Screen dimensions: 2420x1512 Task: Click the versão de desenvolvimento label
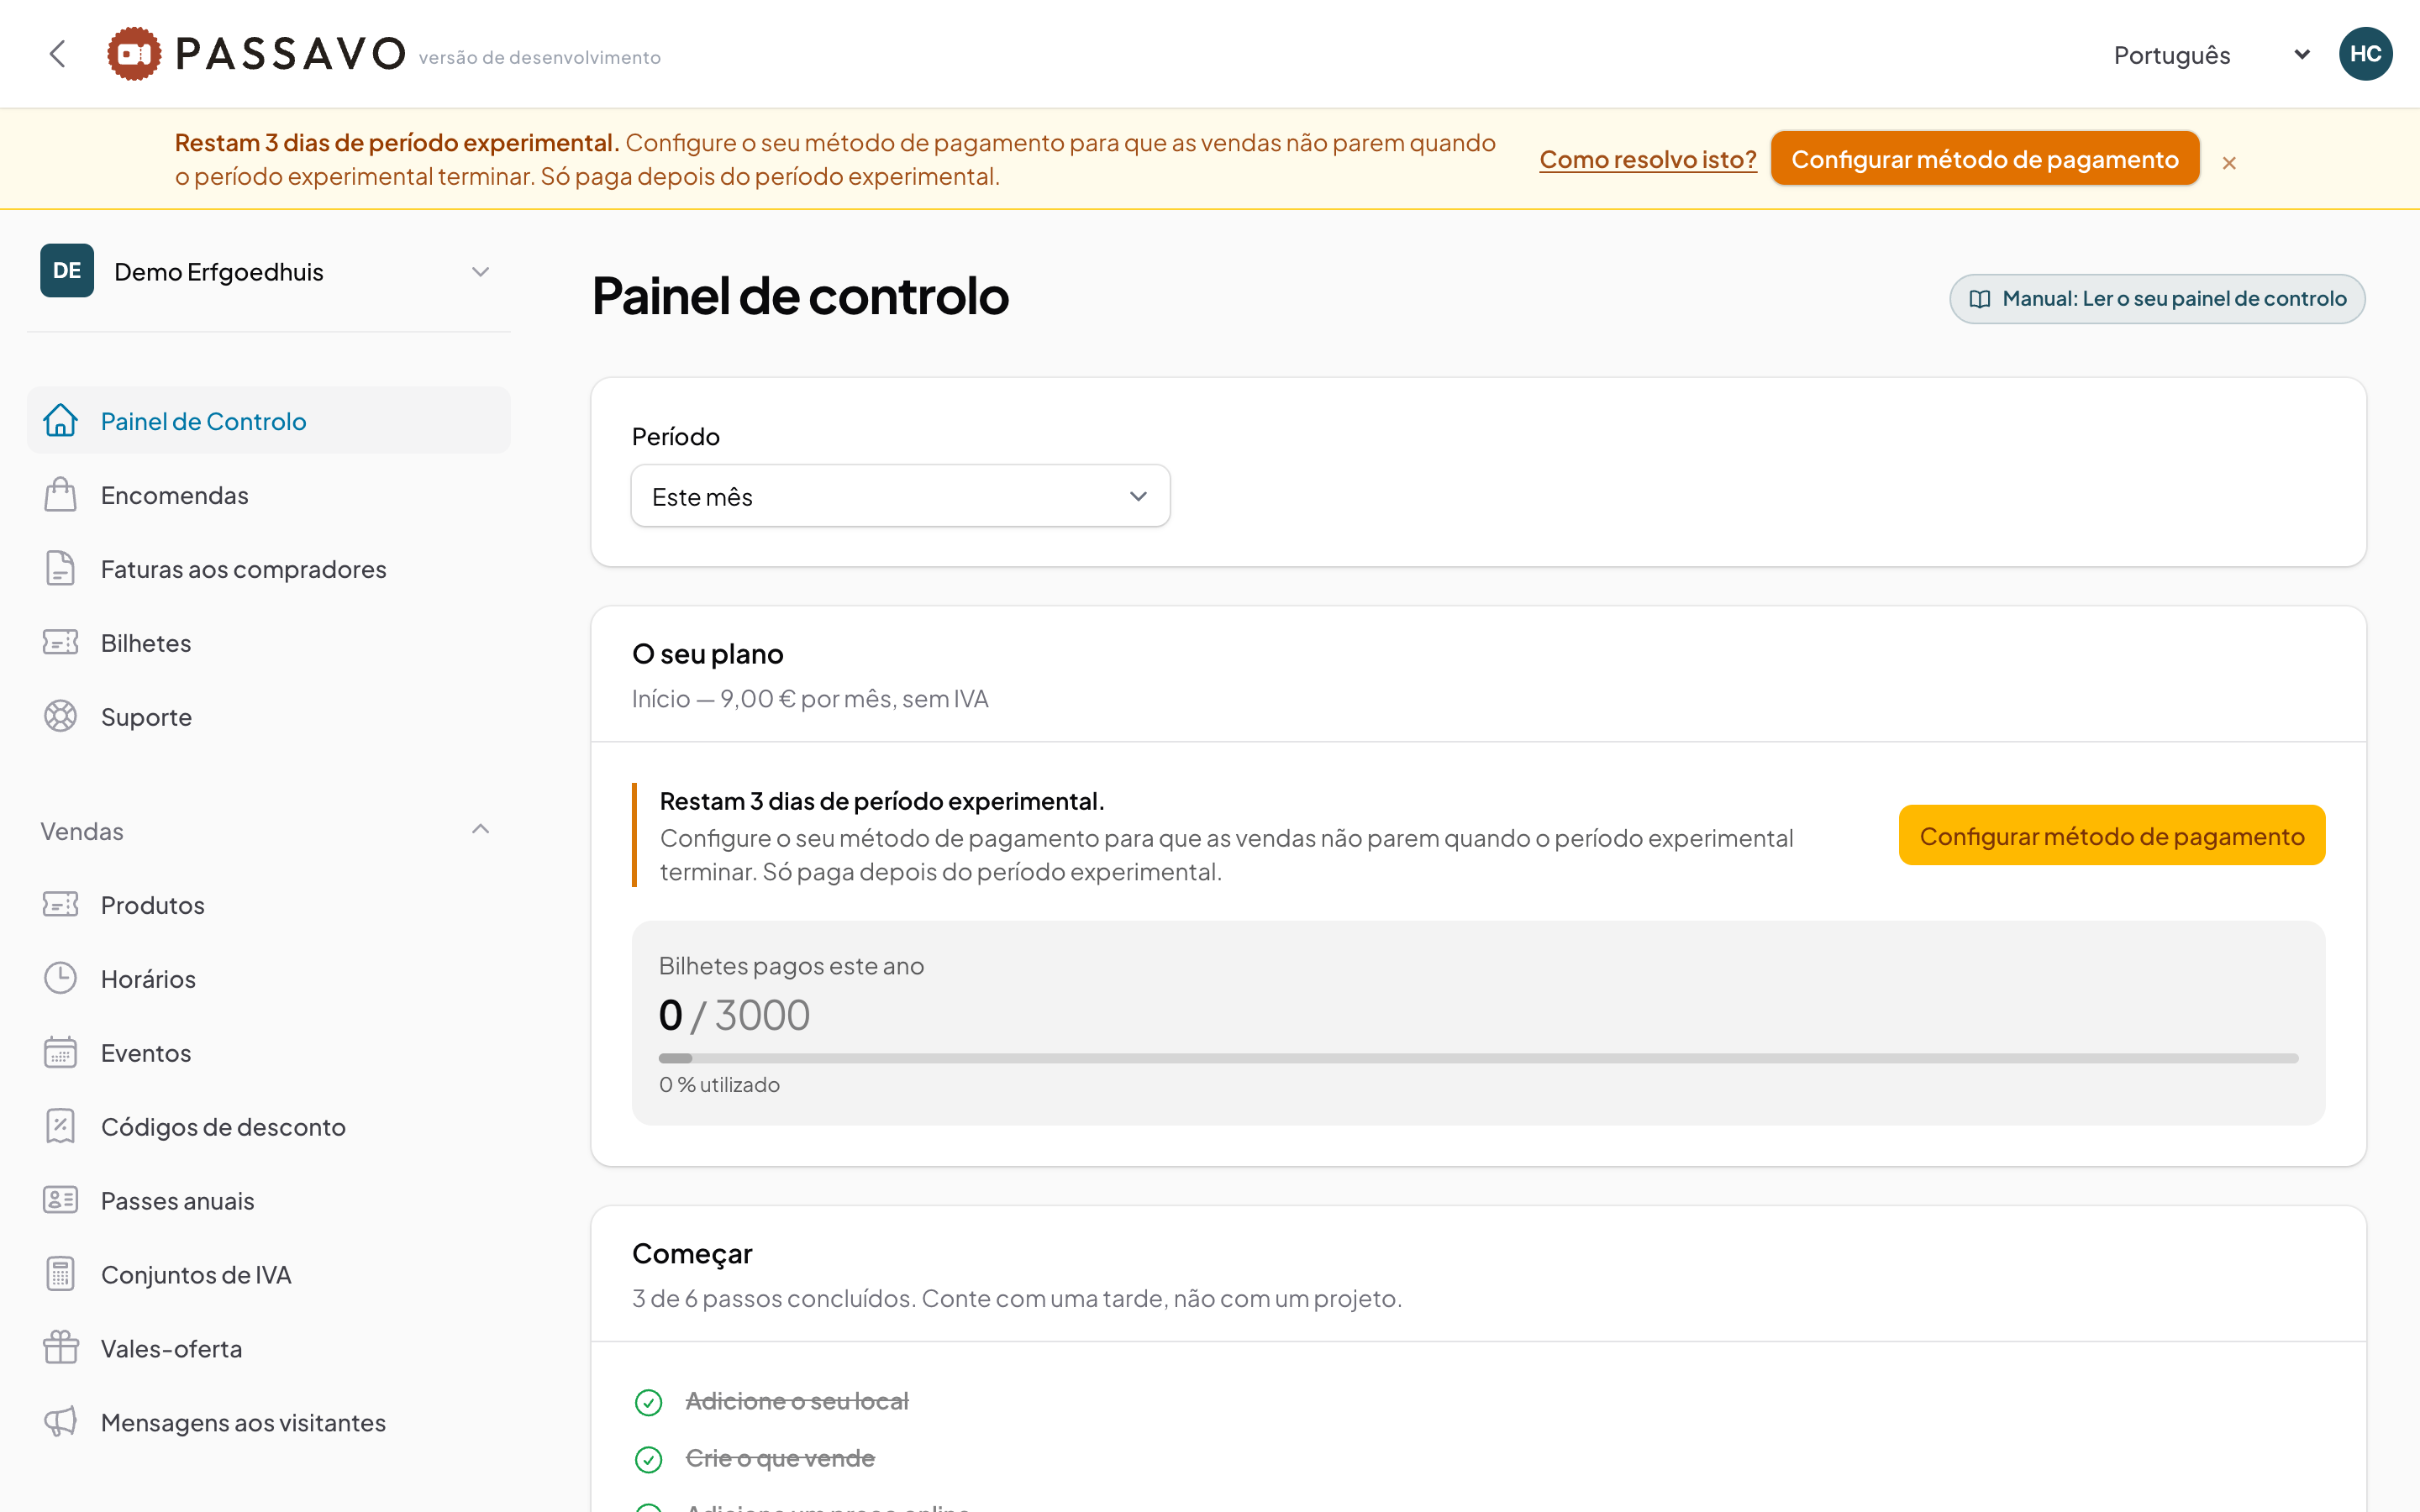pyautogui.click(x=540, y=58)
